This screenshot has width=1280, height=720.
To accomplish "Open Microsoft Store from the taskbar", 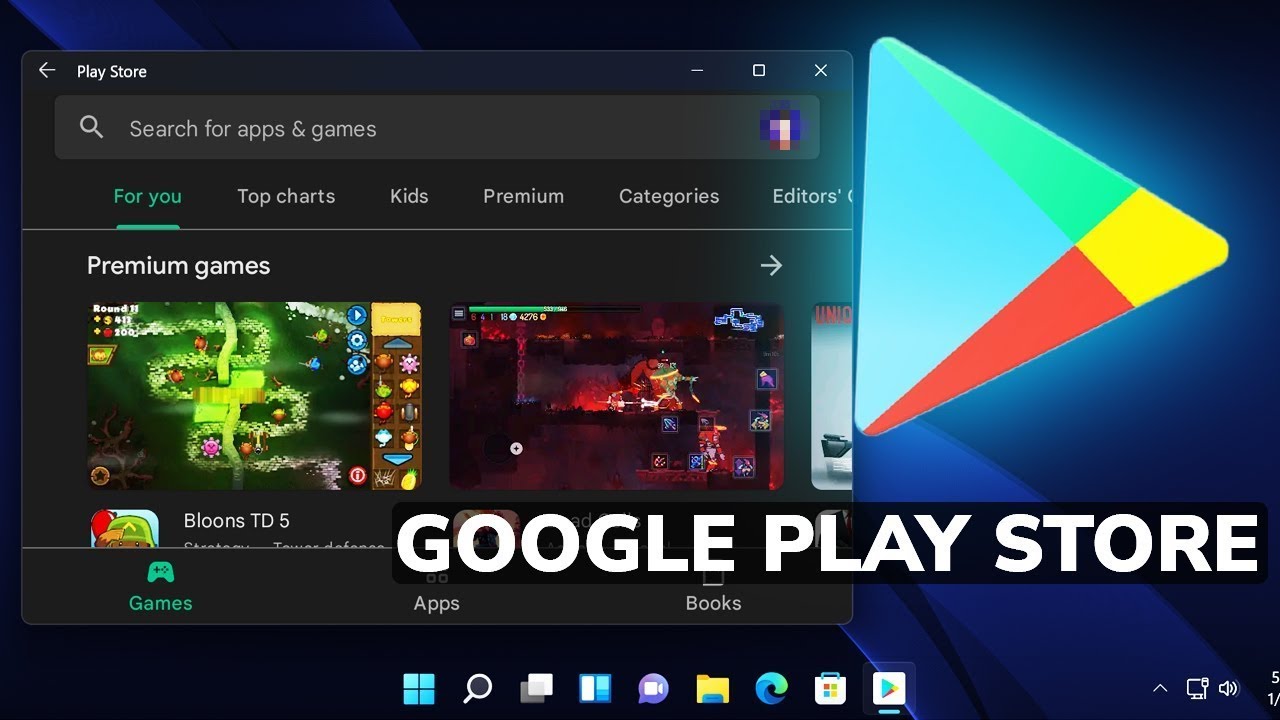I will 830,688.
